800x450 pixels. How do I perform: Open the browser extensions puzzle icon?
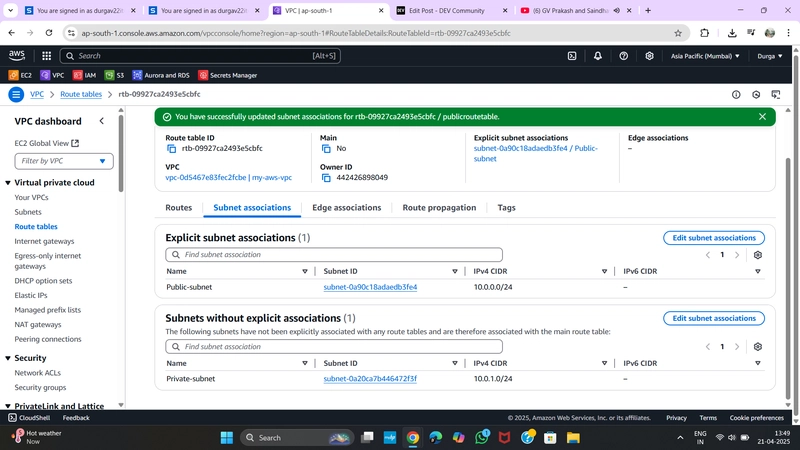(704, 33)
